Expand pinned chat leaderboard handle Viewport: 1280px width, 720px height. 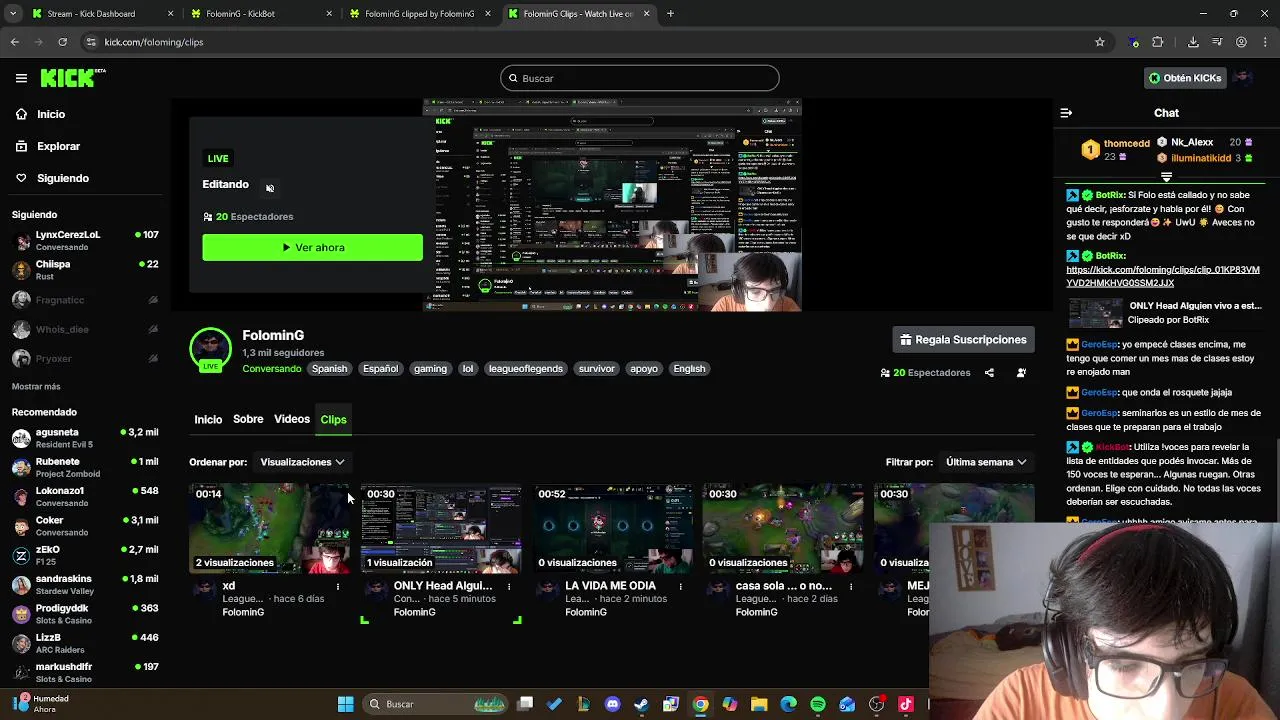pyautogui.click(x=1166, y=177)
